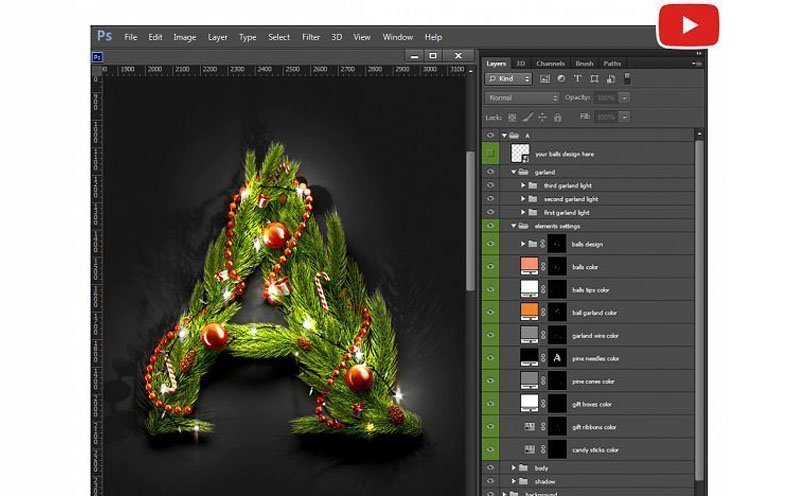Collapse the elements settings group arrow
Viewport: 800px width, 496px height.
pyautogui.click(x=513, y=226)
